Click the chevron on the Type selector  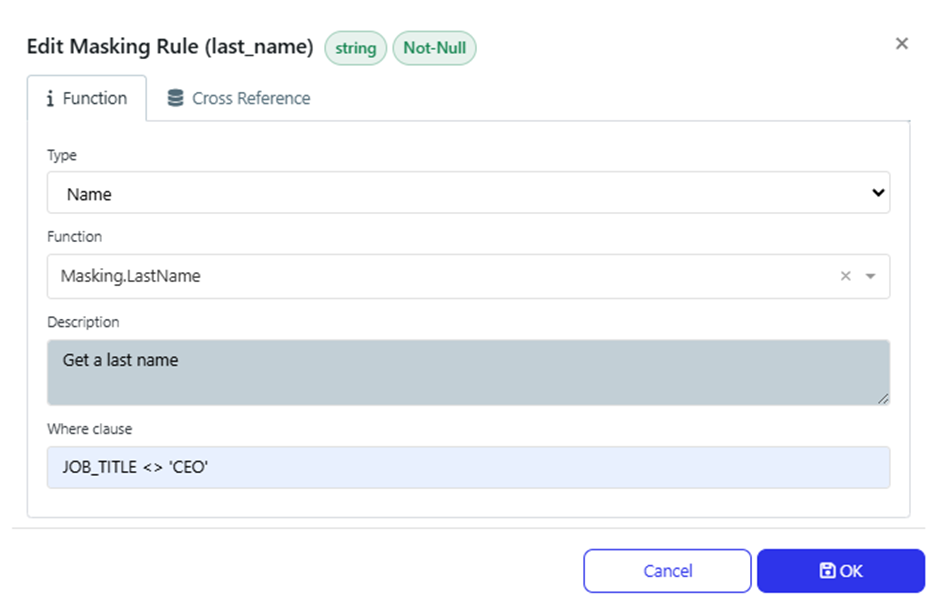[x=877, y=192]
